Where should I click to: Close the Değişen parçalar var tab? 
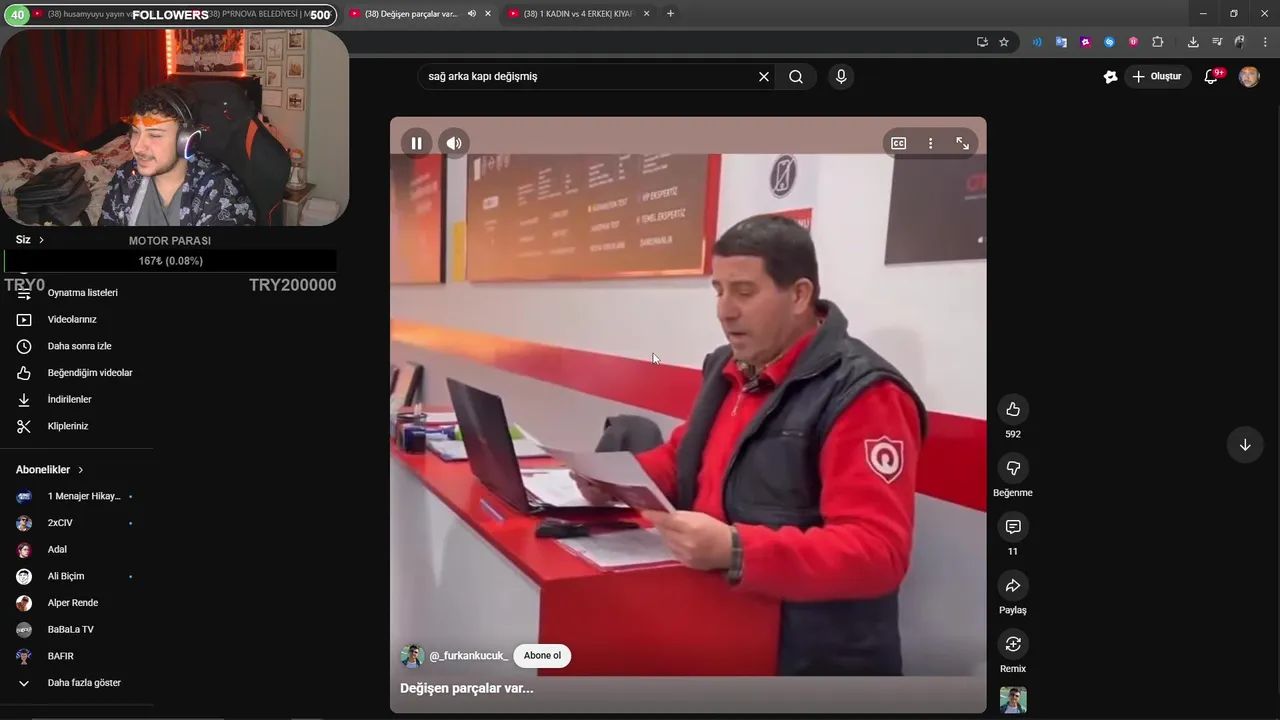point(487,14)
